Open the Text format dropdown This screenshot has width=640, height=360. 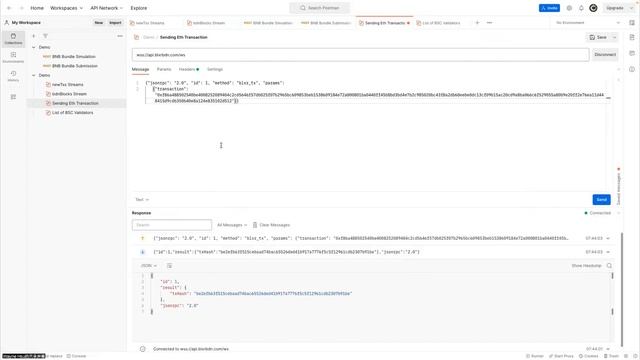pos(142,200)
